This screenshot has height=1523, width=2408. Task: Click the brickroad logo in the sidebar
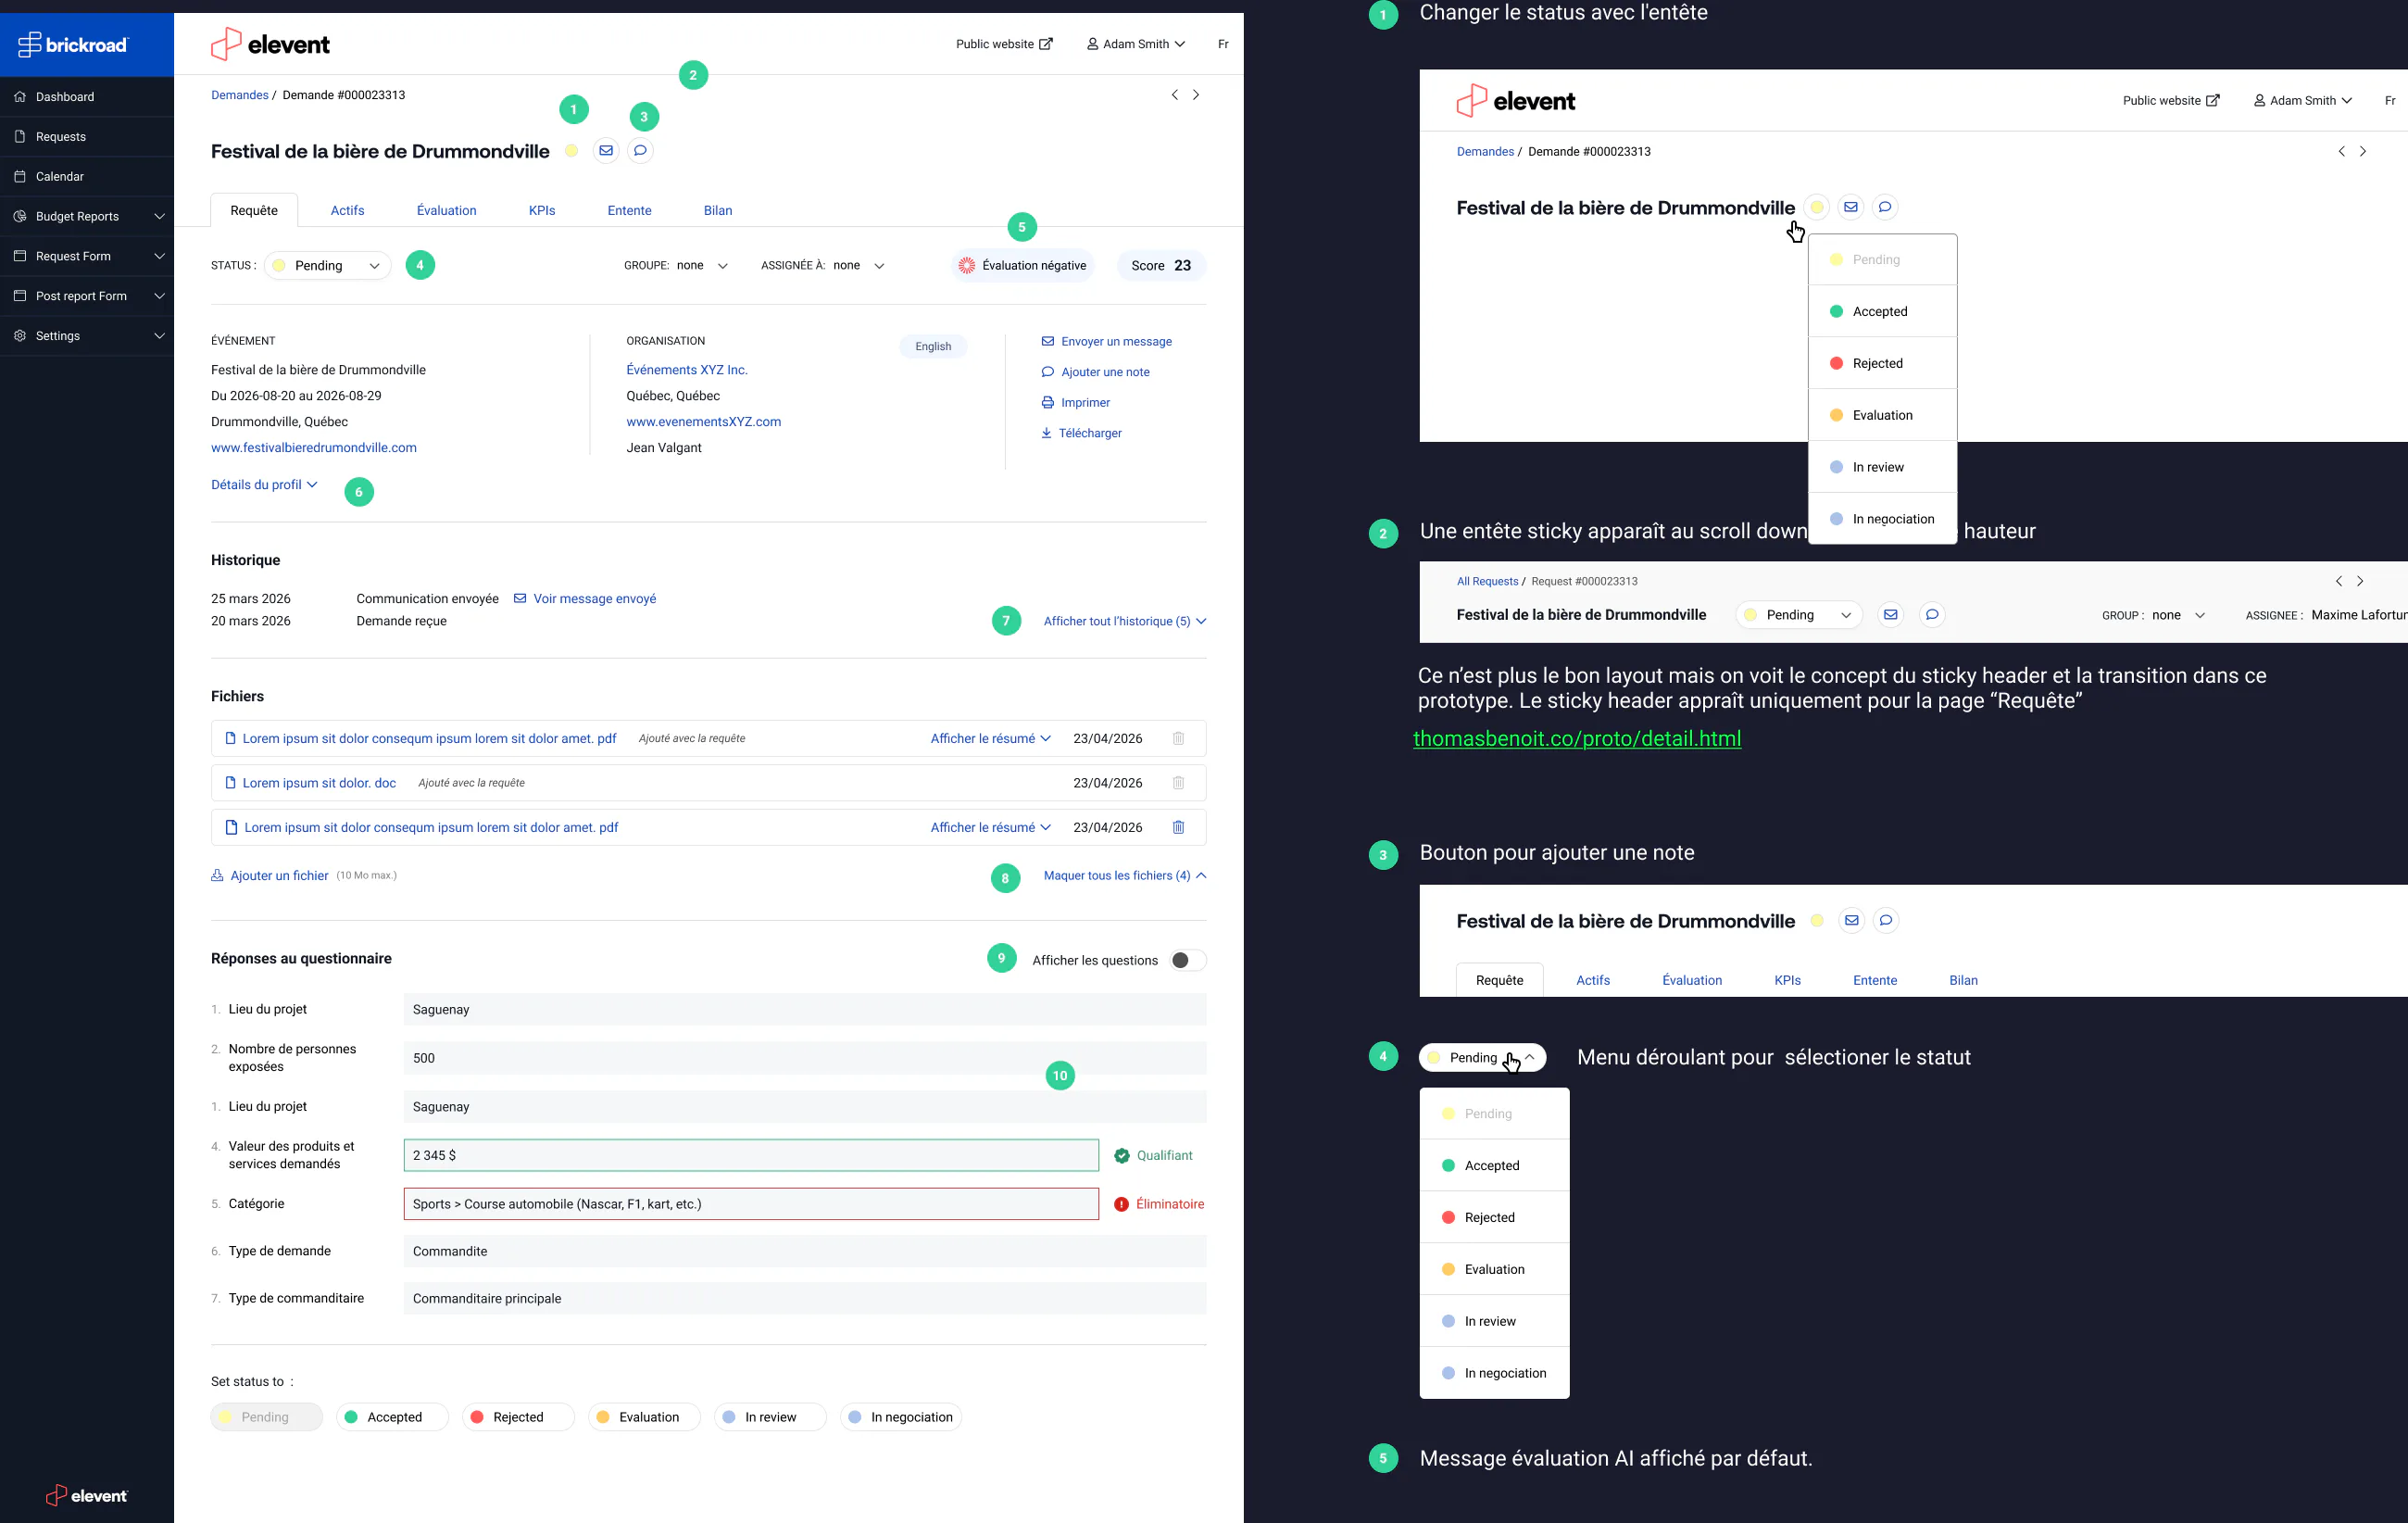click(73, 45)
